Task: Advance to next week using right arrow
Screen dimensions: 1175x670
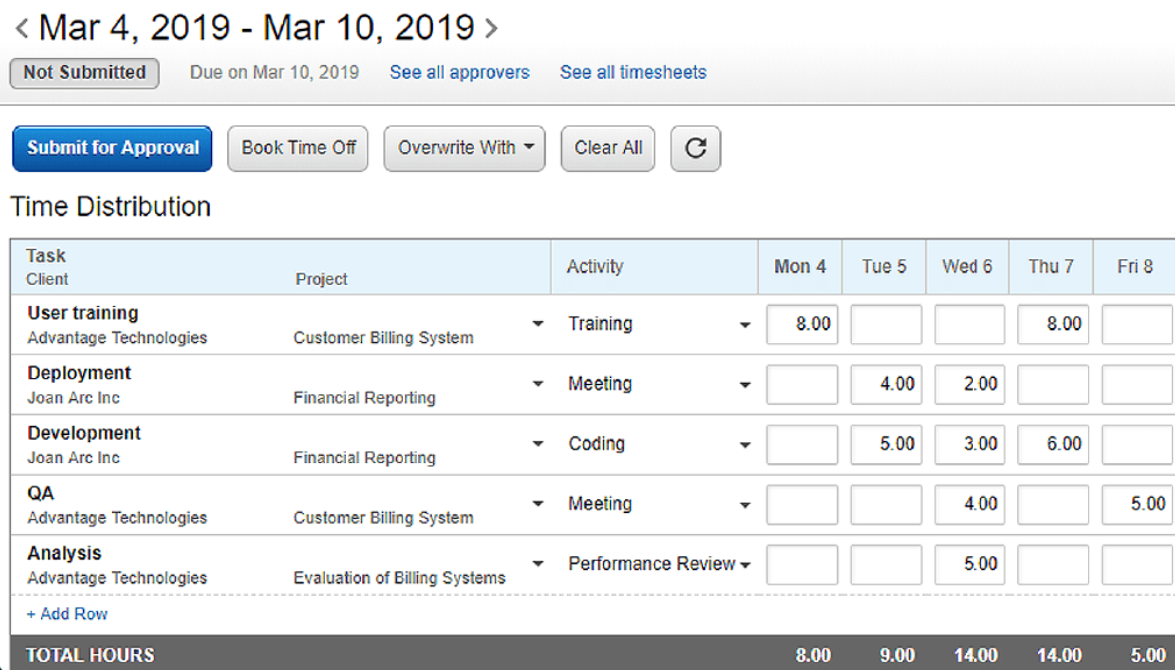Action: click(x=491, y=29)
